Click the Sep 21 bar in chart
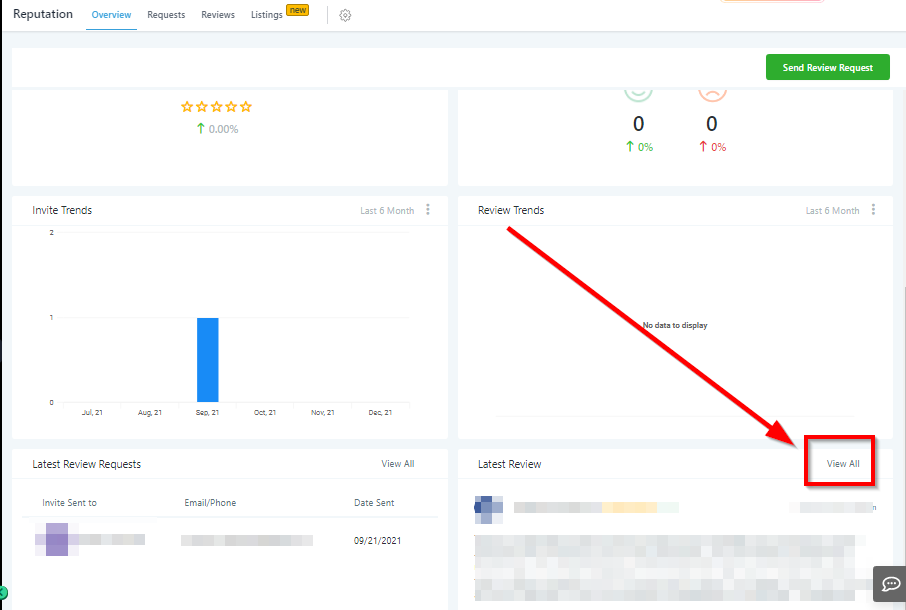Screen dimensions: 906x610 (207, 360)
